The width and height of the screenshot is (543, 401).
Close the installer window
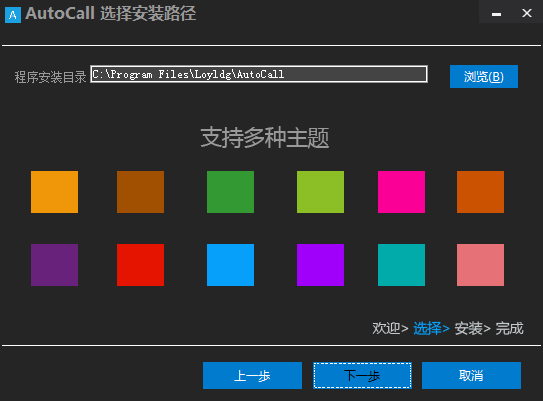pos(527,13)
